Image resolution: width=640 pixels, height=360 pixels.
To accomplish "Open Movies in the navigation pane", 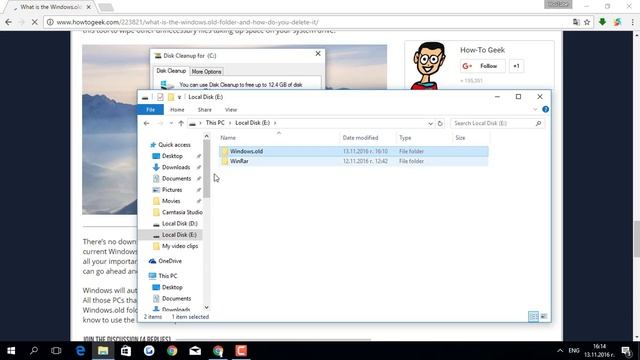I will tap(171, 201).
